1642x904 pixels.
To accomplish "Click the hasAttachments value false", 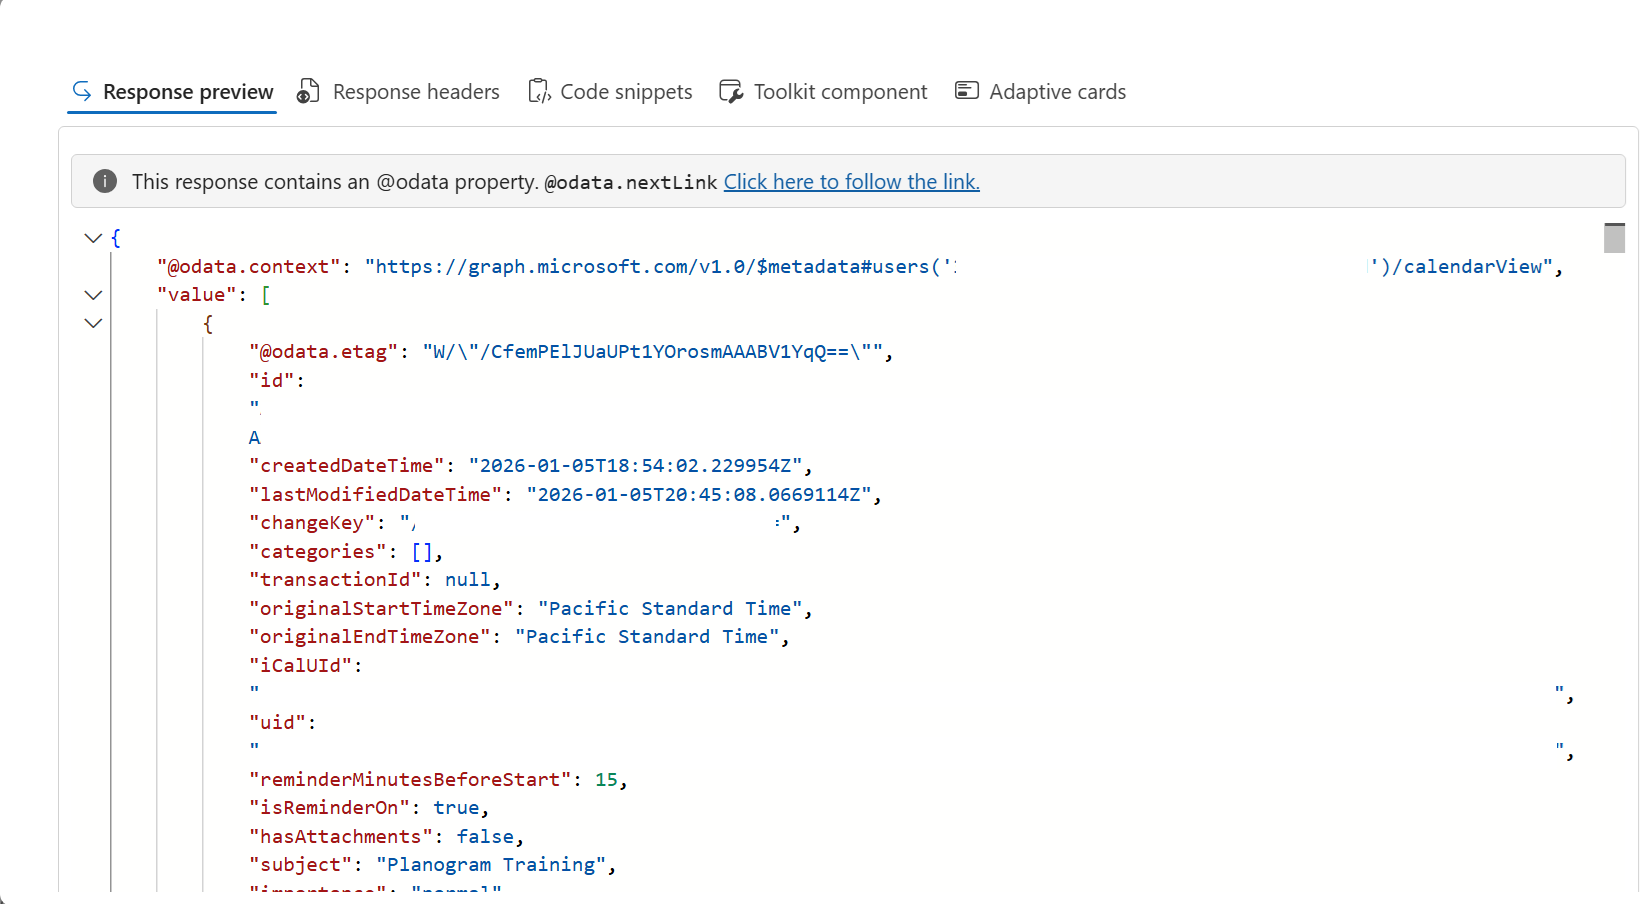I will (x=485, y=837).
